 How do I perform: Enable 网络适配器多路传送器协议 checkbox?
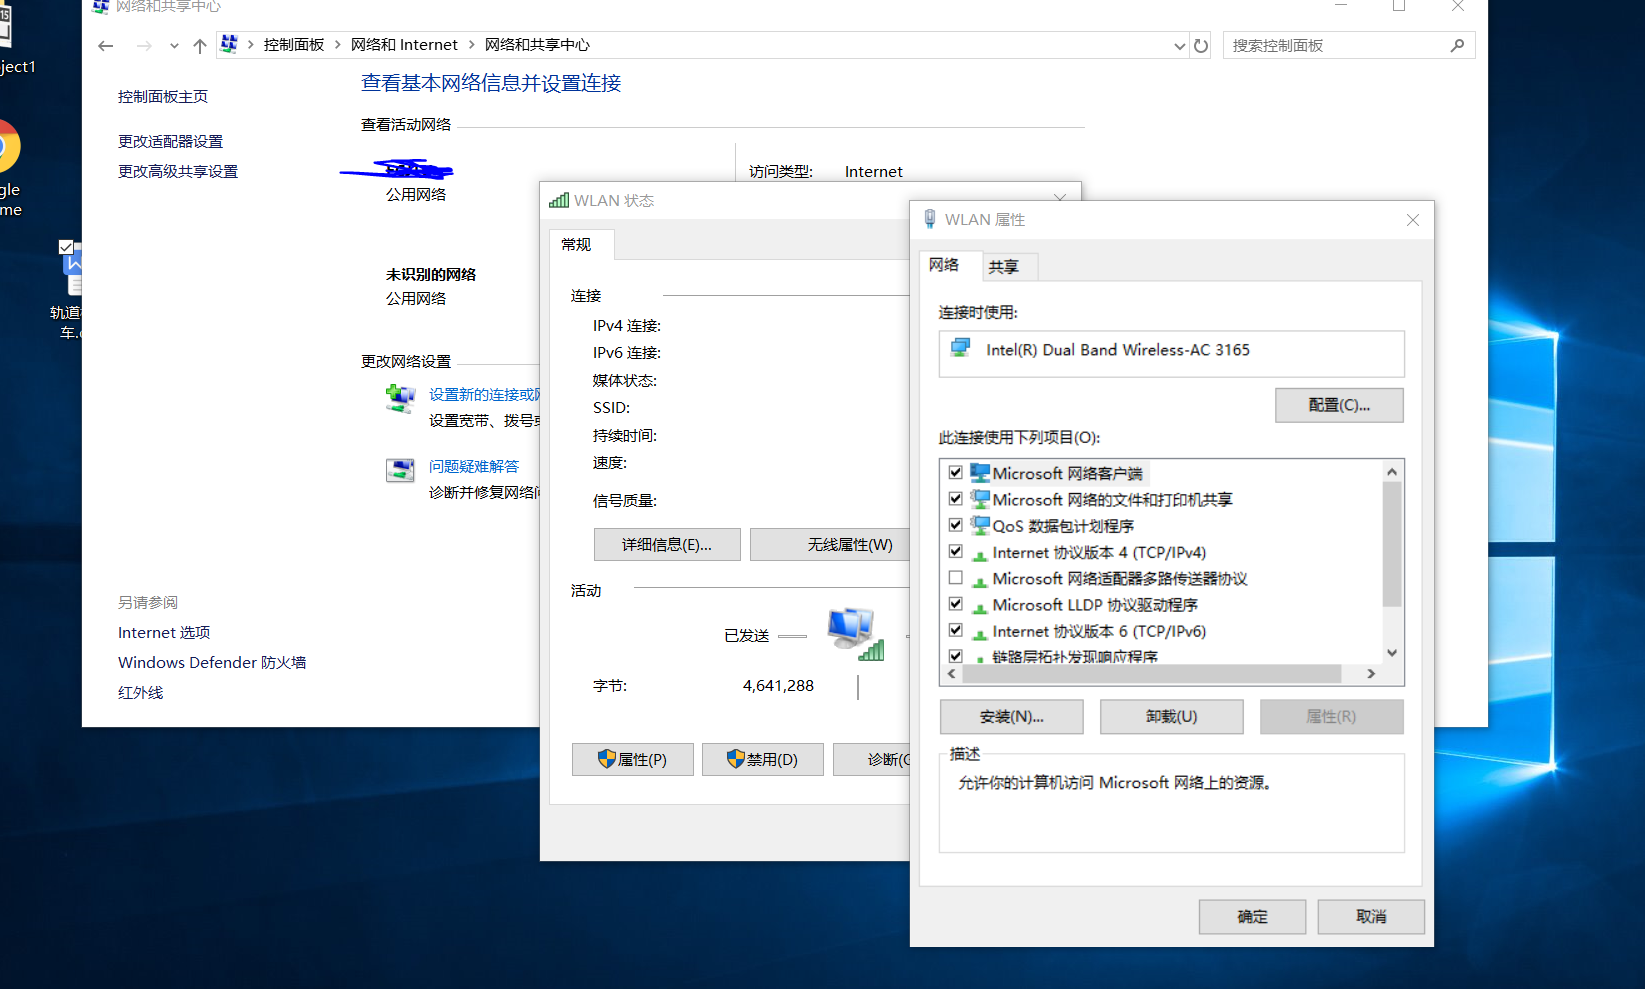point(956,577)
